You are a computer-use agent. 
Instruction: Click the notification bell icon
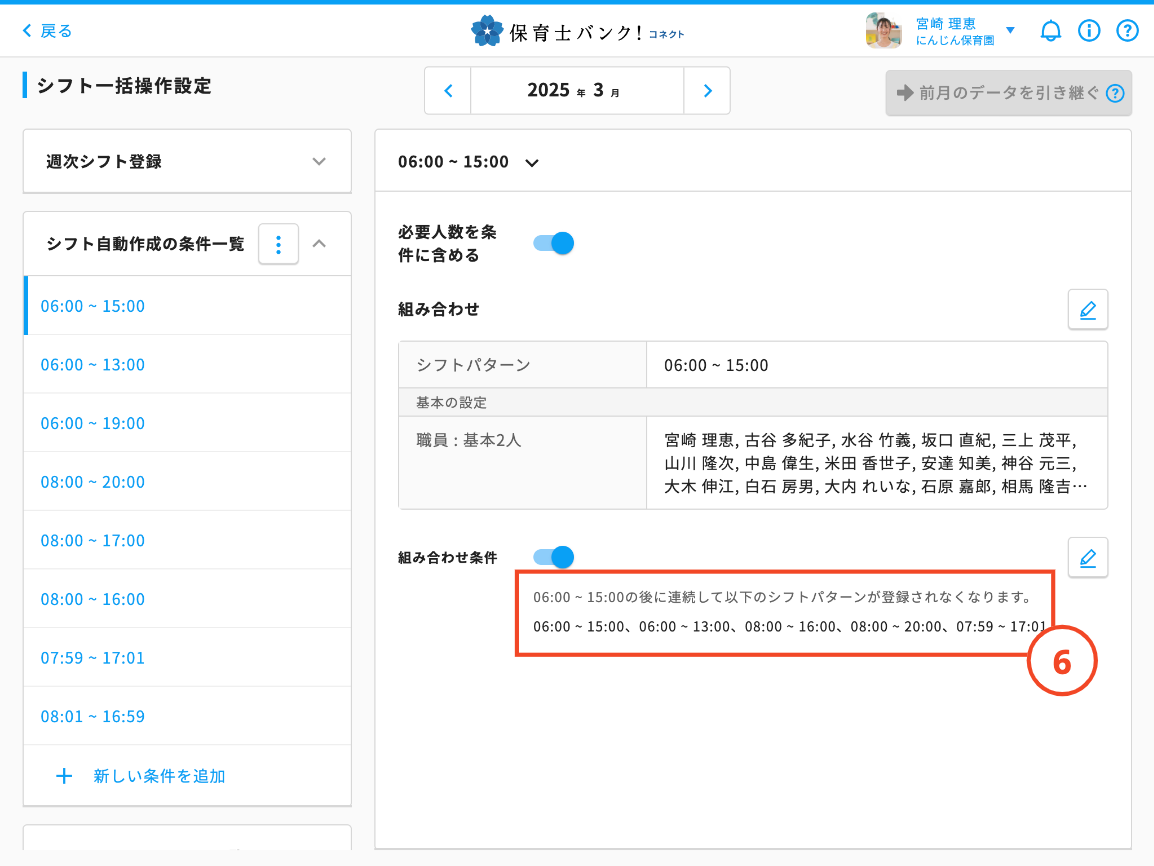click(1050, 31)
